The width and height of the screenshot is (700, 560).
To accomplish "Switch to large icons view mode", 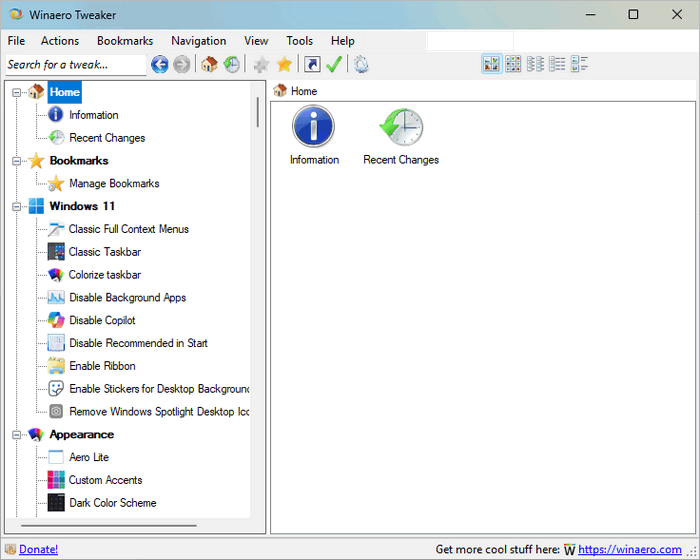I will click(x=492, y=64).
